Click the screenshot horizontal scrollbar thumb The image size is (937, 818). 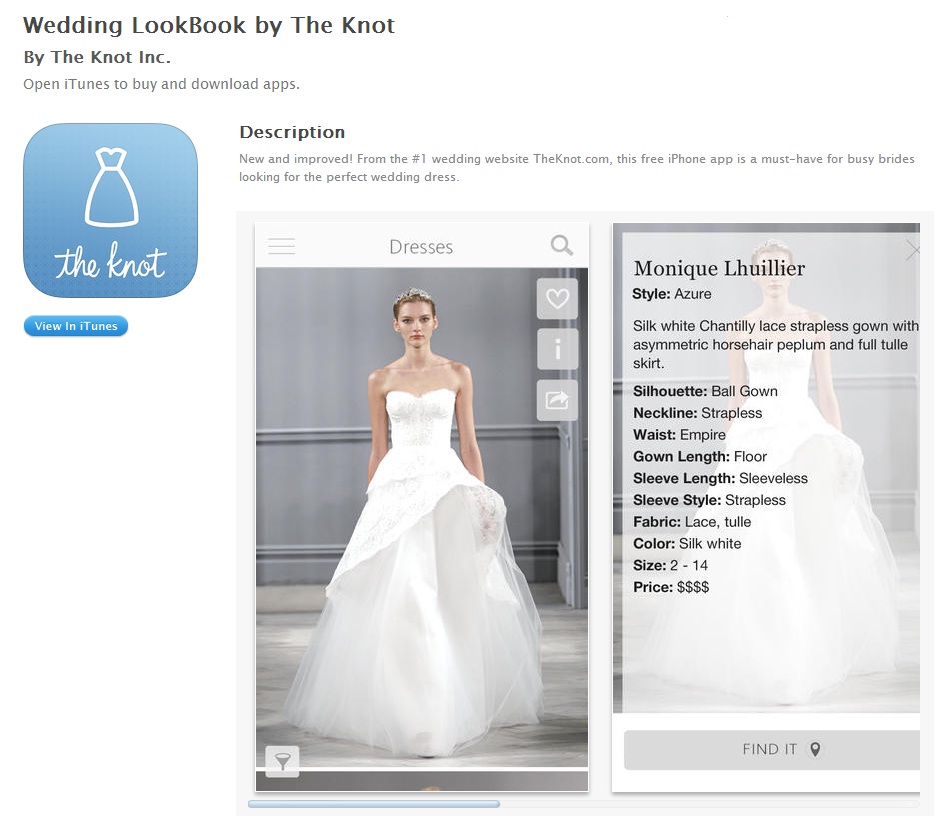point(373,804)
